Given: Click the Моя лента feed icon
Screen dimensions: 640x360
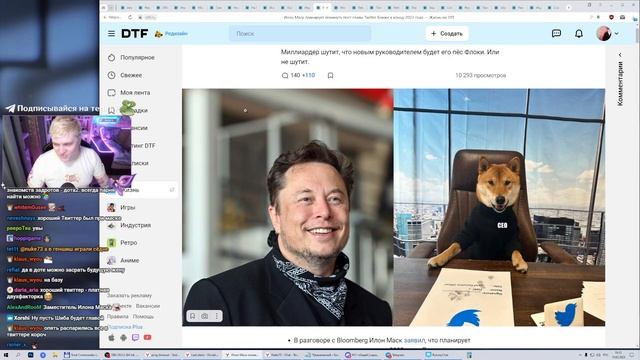Looking at the screenshot, I should coord(111,93).
